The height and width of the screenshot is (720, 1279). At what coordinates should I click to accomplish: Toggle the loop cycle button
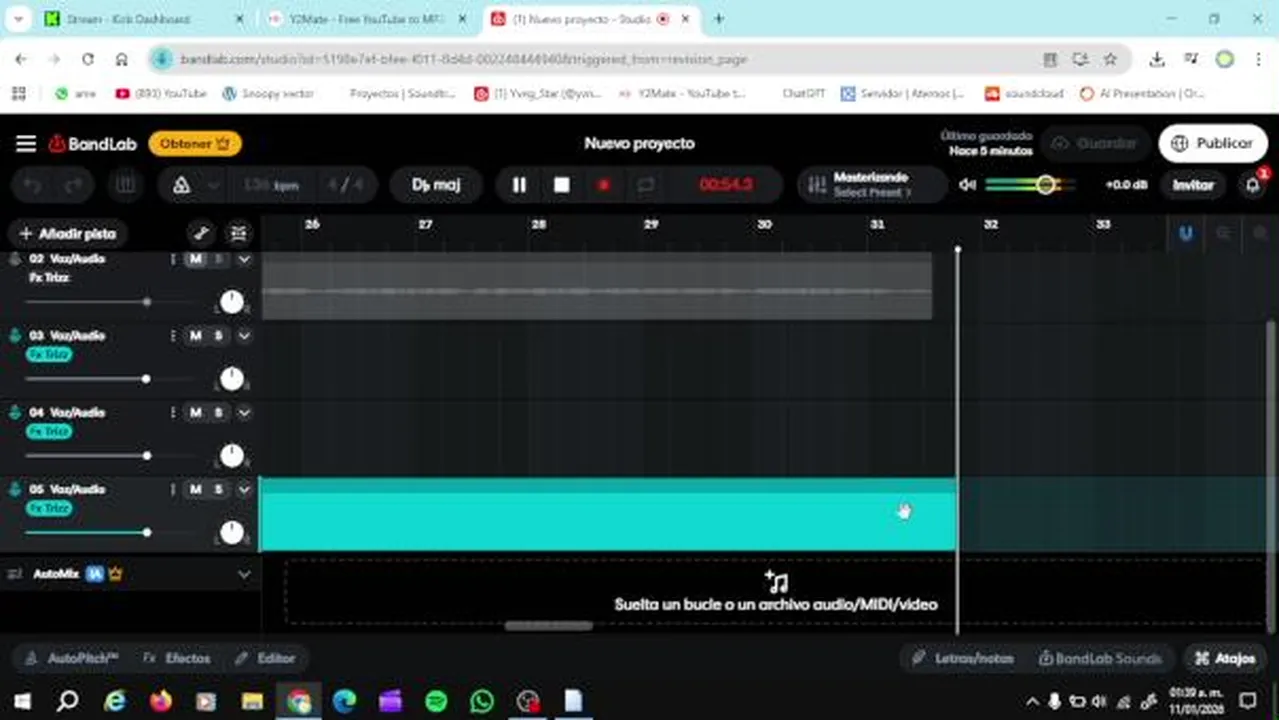(x=646, y=185)
